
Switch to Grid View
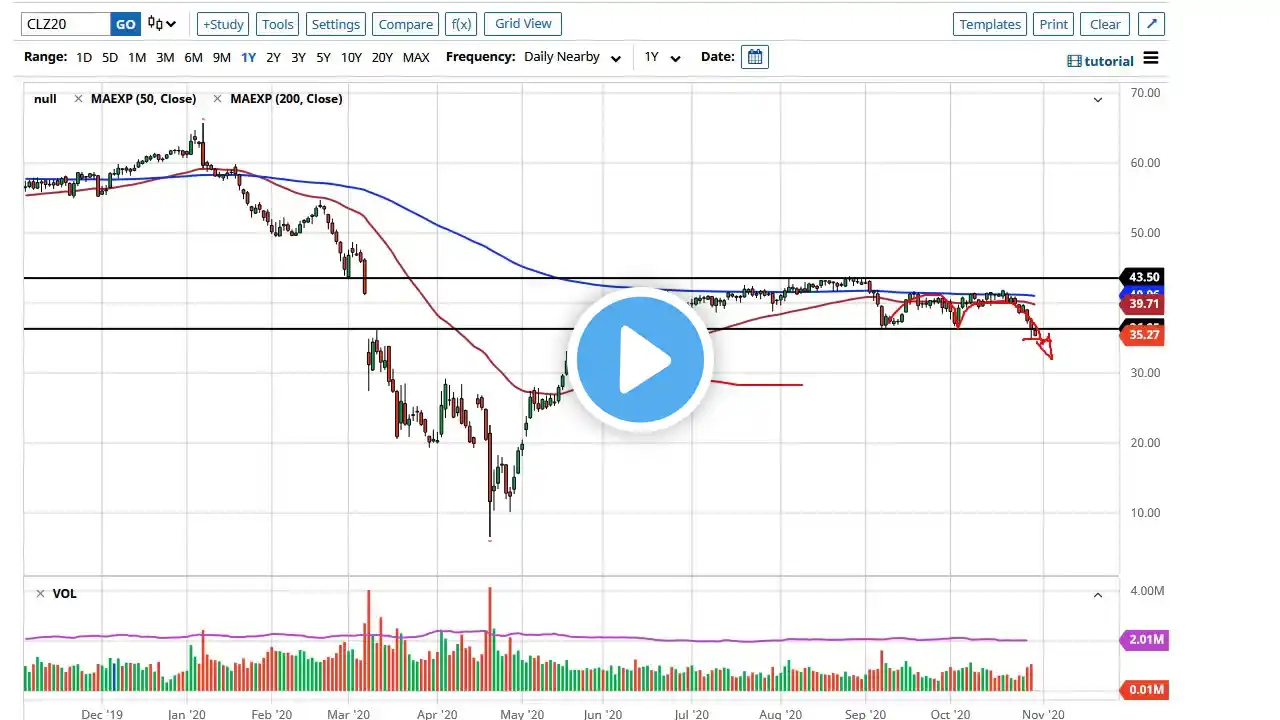523,23
